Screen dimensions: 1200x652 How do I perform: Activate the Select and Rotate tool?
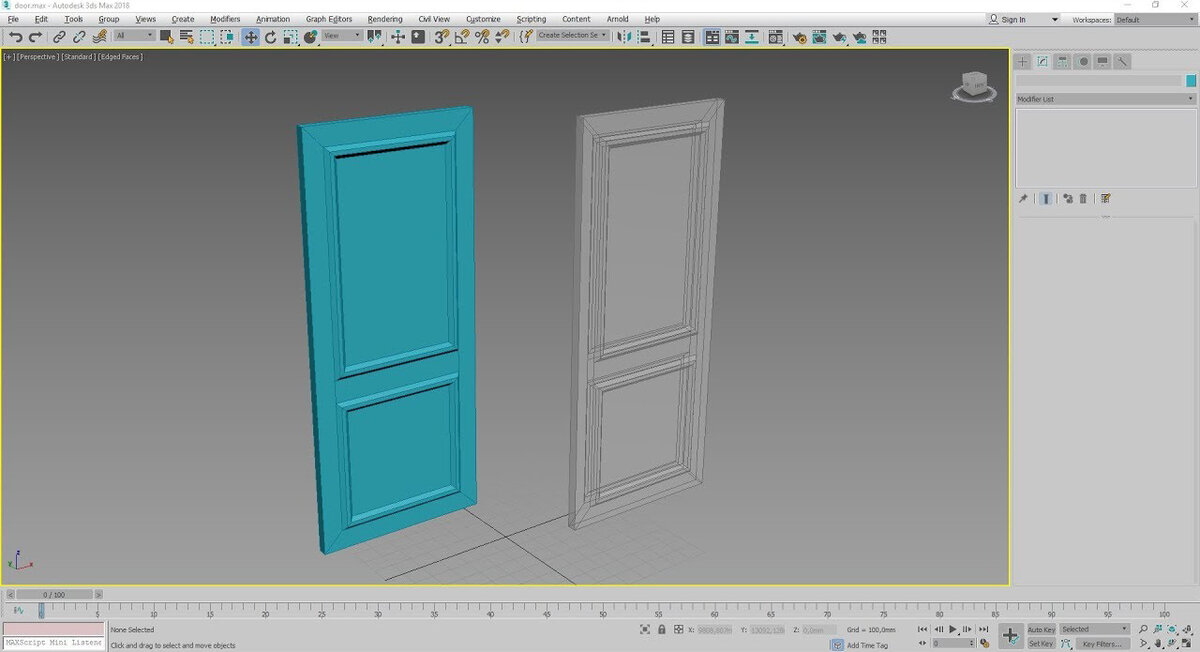[270, 36]
